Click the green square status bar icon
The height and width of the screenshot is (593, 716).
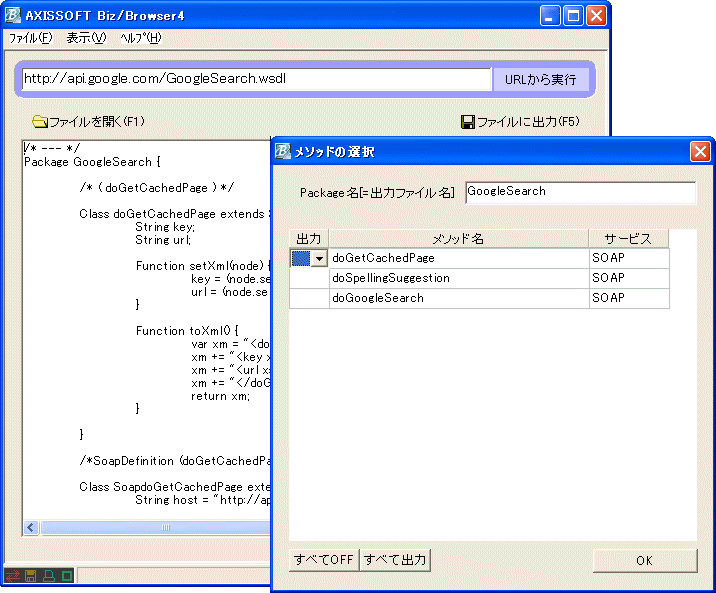click(65, 576)
